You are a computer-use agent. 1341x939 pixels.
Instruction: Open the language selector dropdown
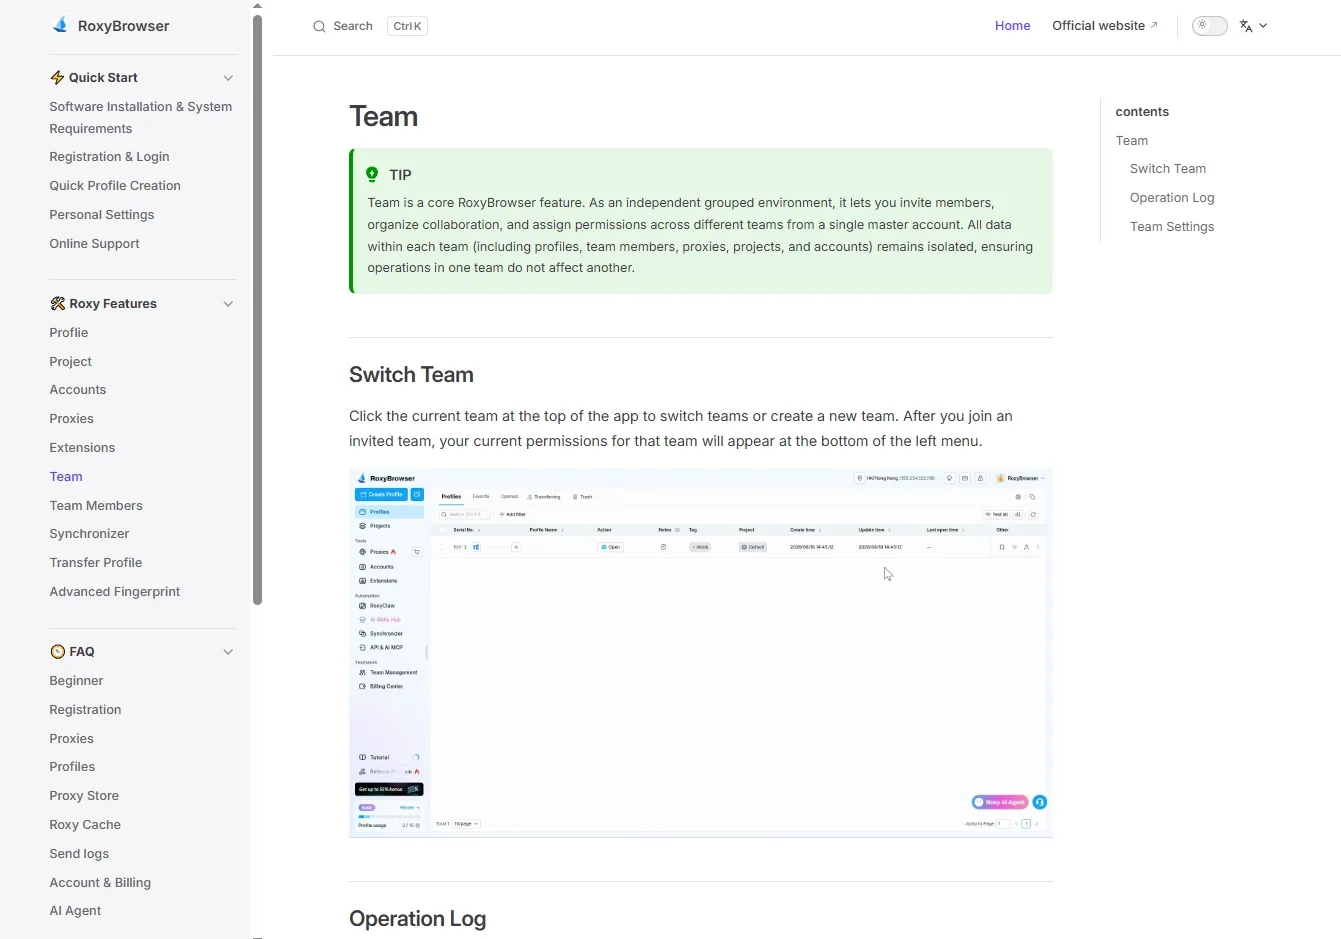point(1253,26)
